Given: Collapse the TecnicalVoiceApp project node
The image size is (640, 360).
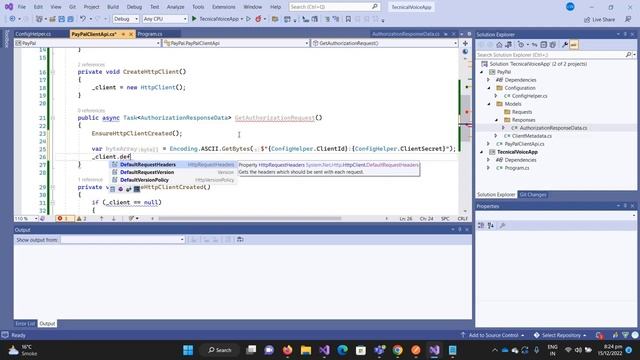Looking at the screenshot, I should click(x=482, y=152).
